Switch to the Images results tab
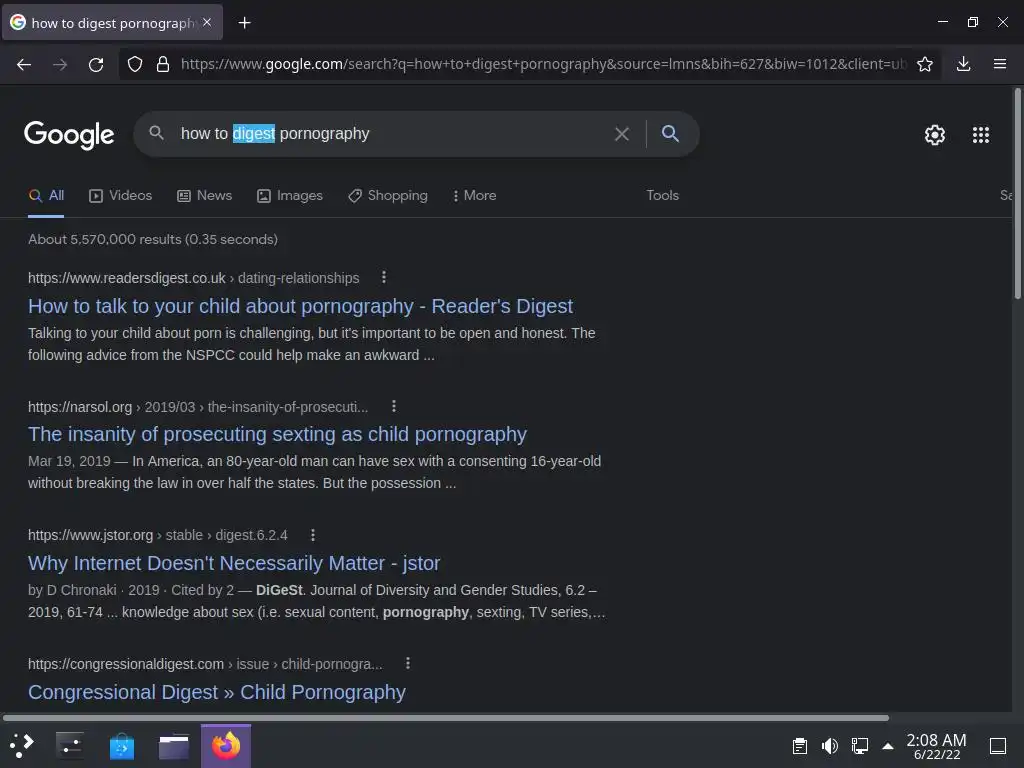Viewport: 1024px width, 768px height. 290,195
